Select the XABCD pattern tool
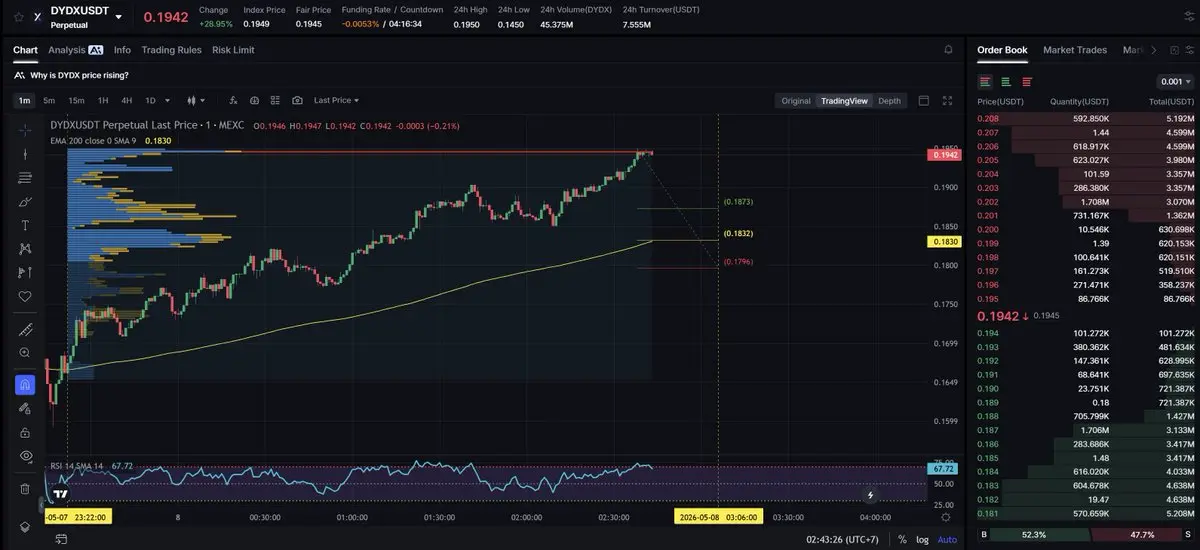1200x550 pixels. click(25, 249)
